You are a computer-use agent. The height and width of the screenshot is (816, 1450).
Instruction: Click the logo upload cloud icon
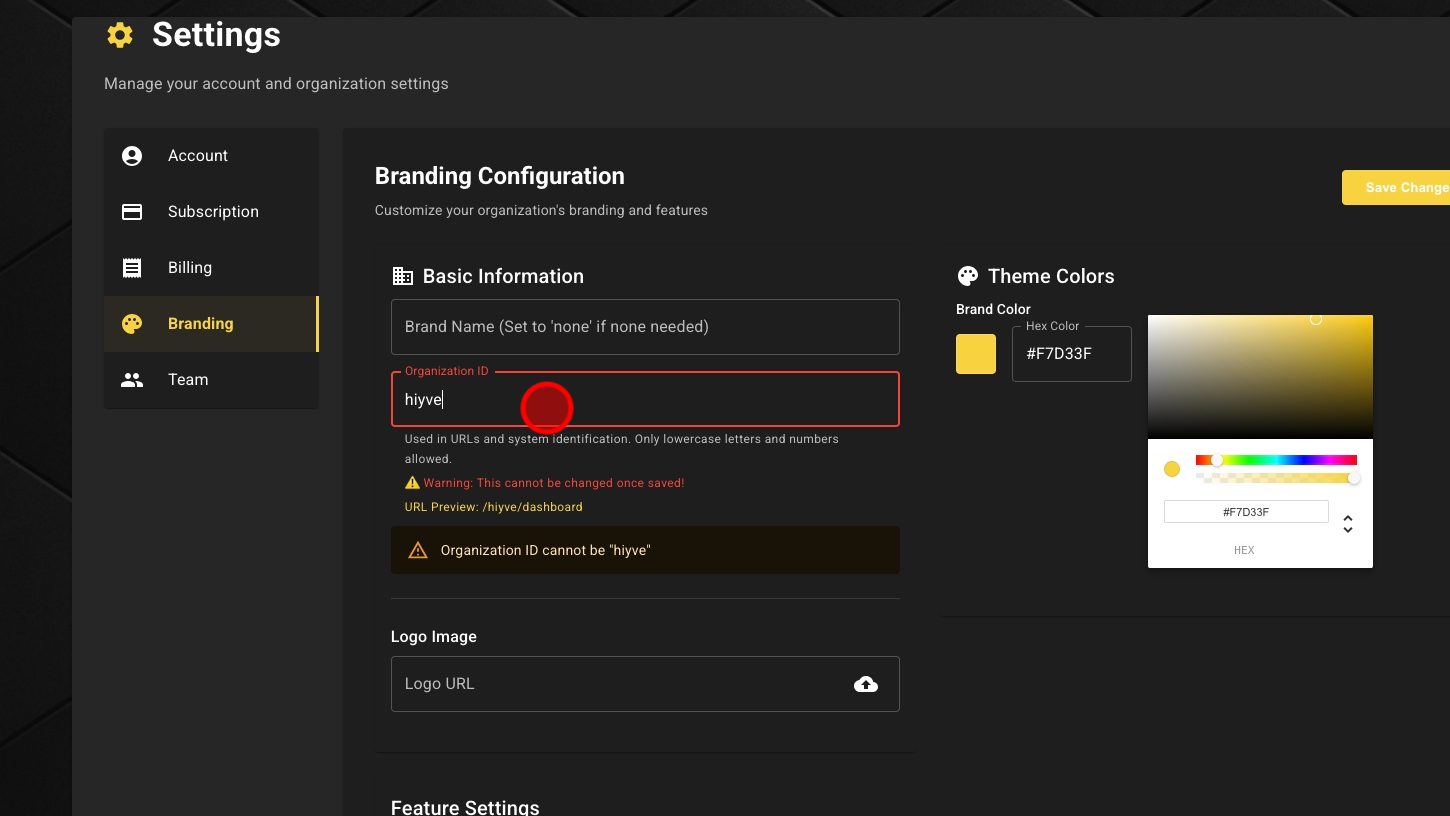(x=866, y=684)
